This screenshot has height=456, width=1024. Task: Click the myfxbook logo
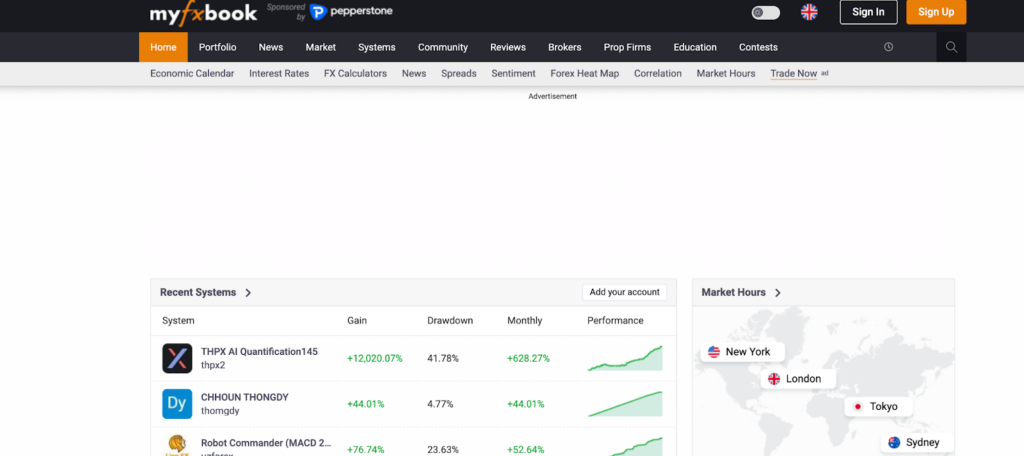[x=203, y=14]
